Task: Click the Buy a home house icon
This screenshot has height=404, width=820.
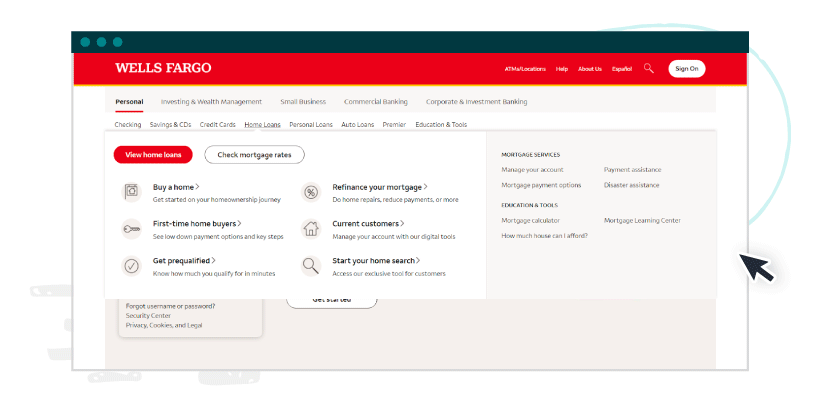Action: click(x=131, y=192)
